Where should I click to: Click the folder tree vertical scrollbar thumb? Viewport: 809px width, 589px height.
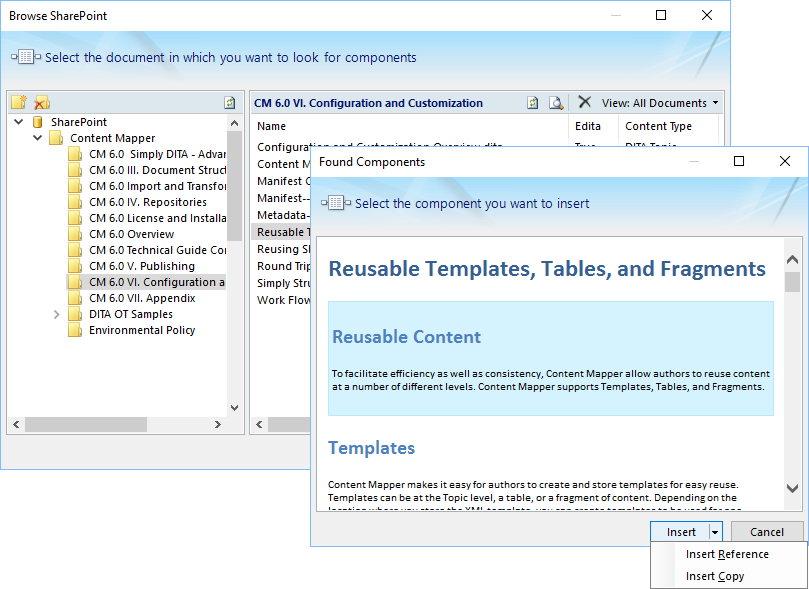(x=234, y=186)
